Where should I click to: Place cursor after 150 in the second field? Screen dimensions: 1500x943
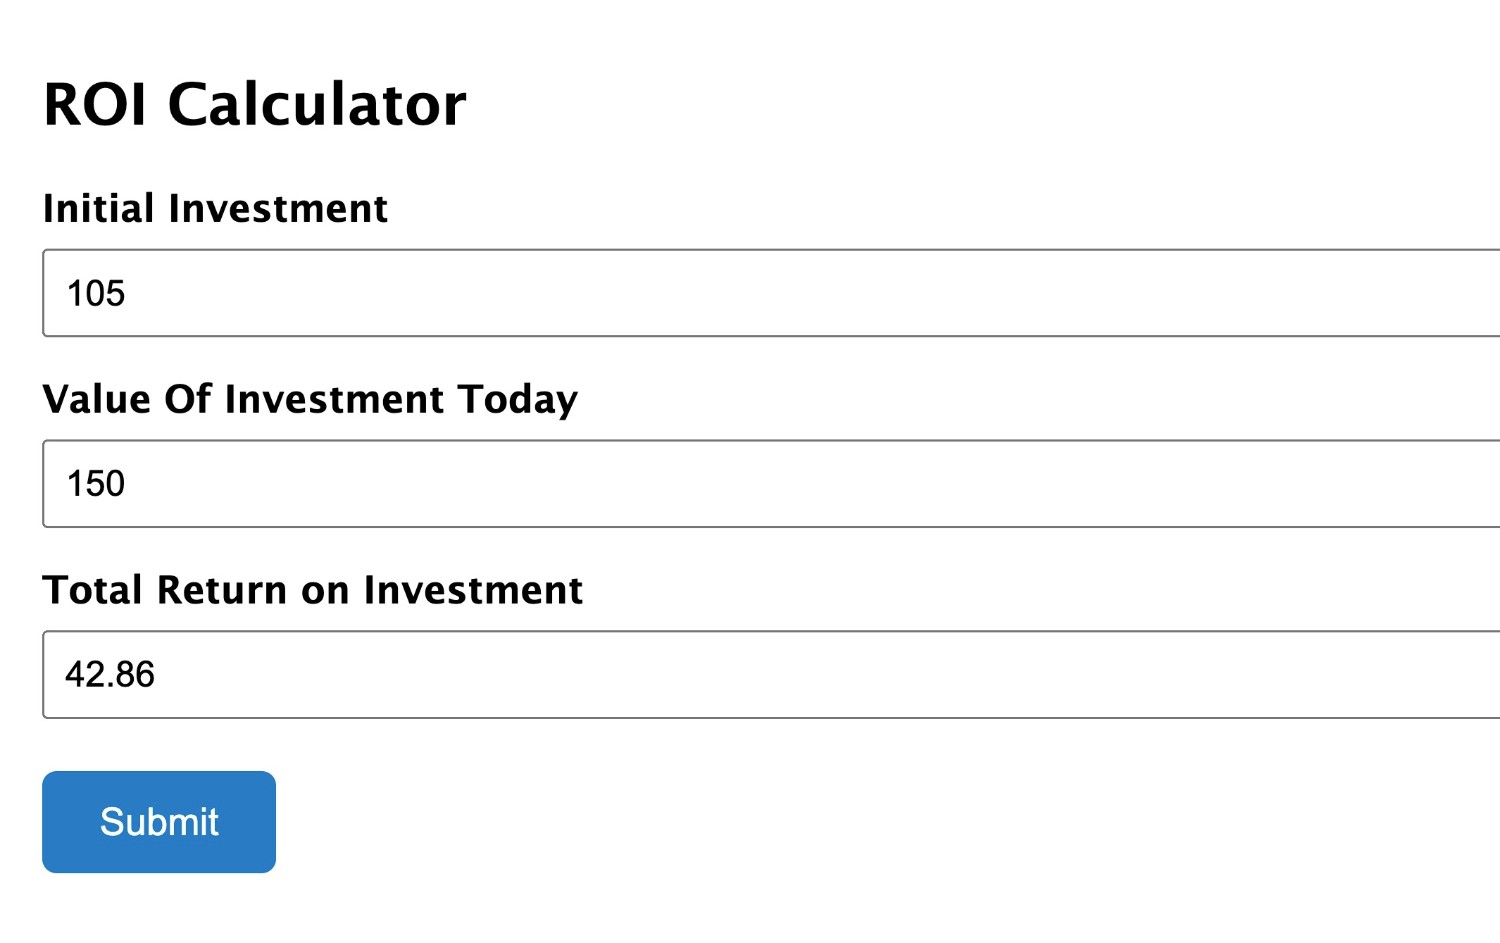[x=130, y=484]
